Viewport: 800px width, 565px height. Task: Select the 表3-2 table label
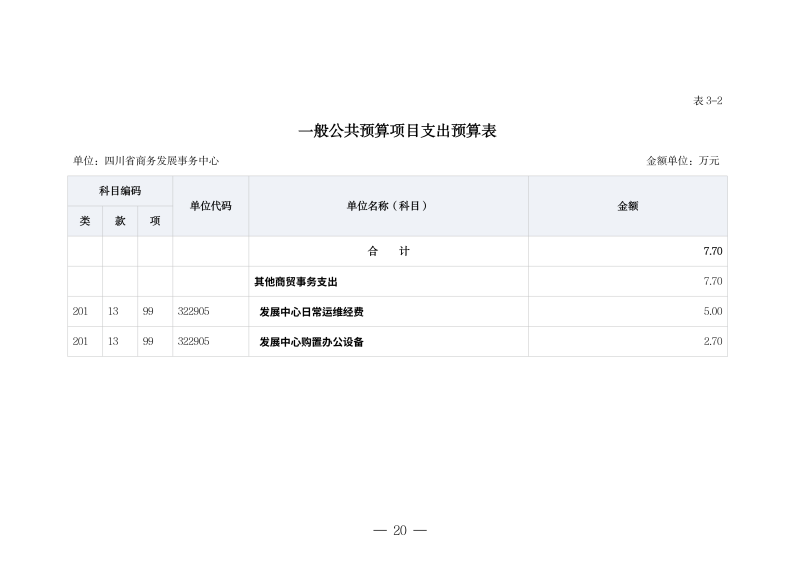pos(706,101)
